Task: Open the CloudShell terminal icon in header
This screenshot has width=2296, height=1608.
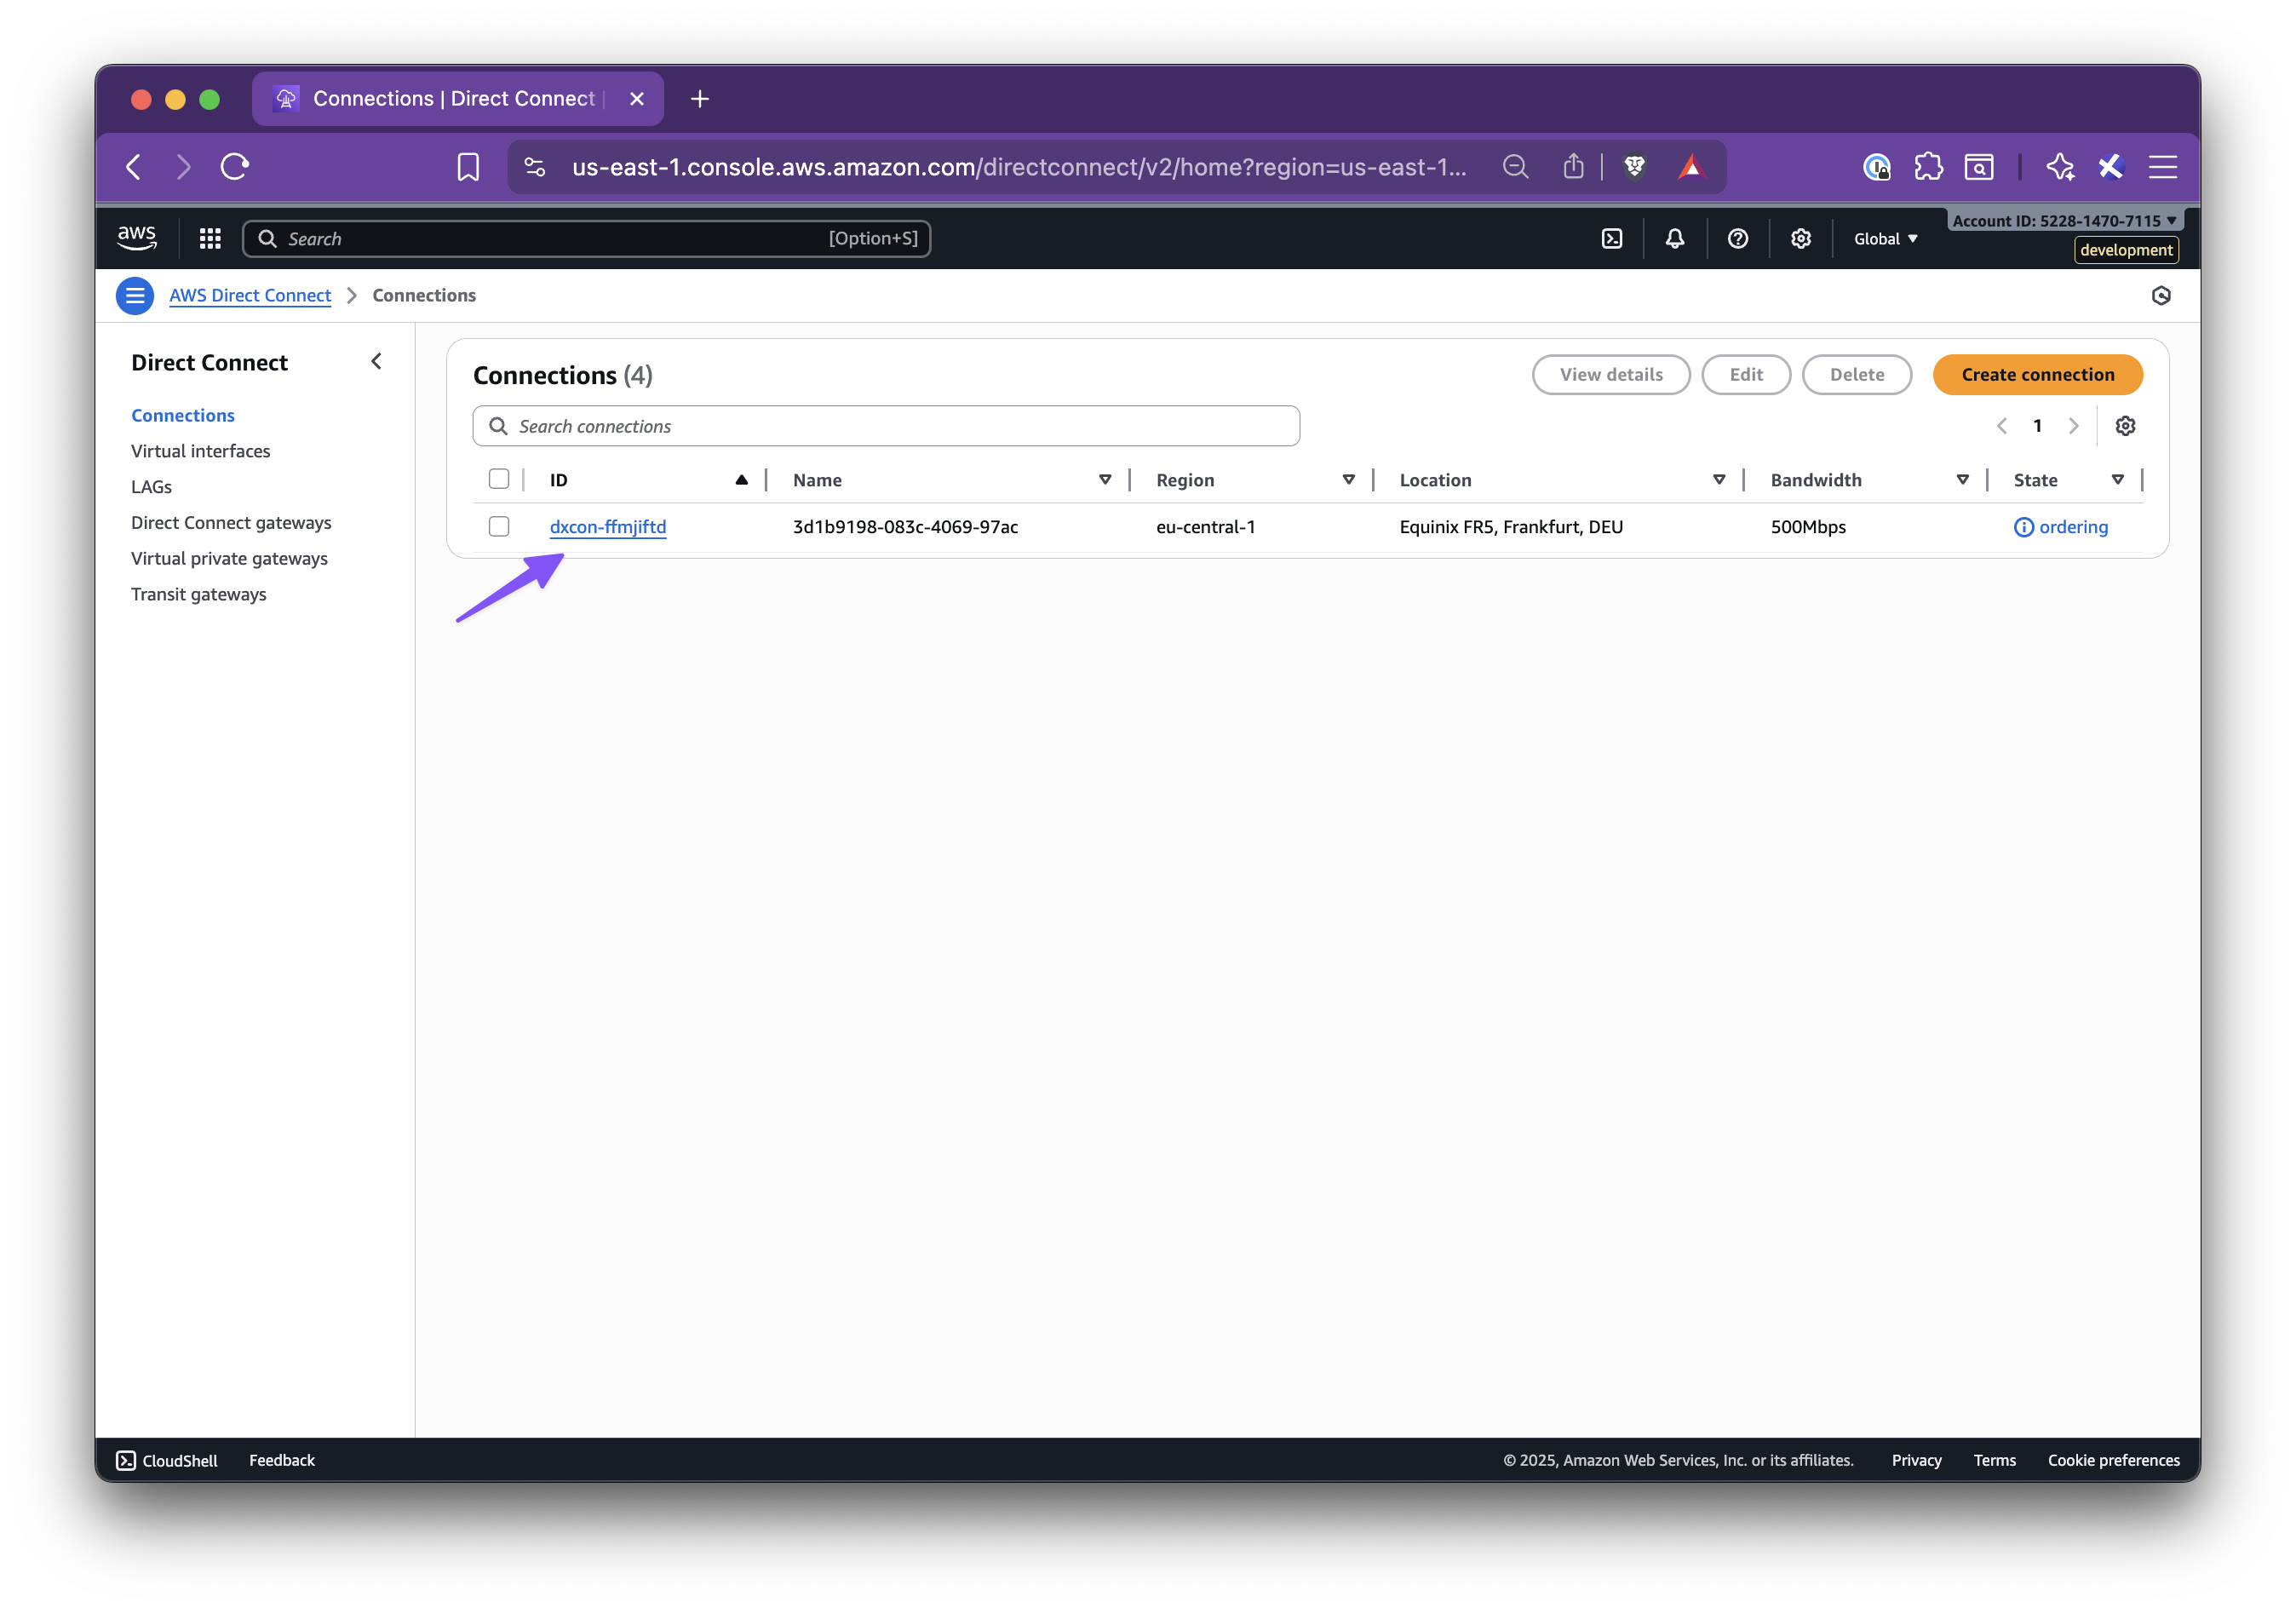Action: (1611, 238)
